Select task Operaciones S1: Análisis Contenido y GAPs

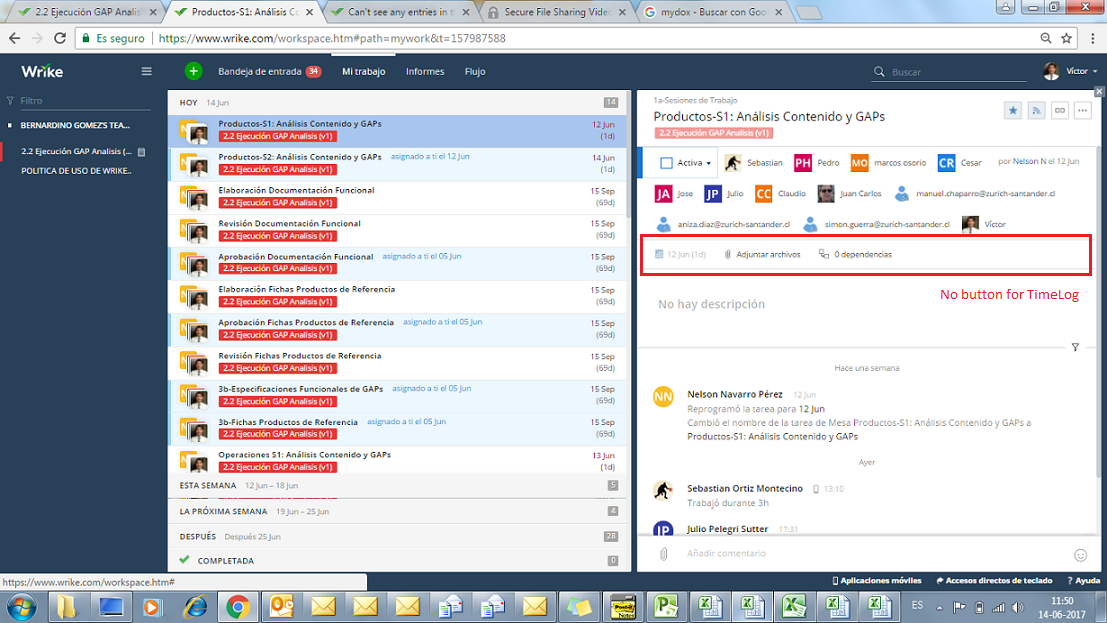pos(397,461)
